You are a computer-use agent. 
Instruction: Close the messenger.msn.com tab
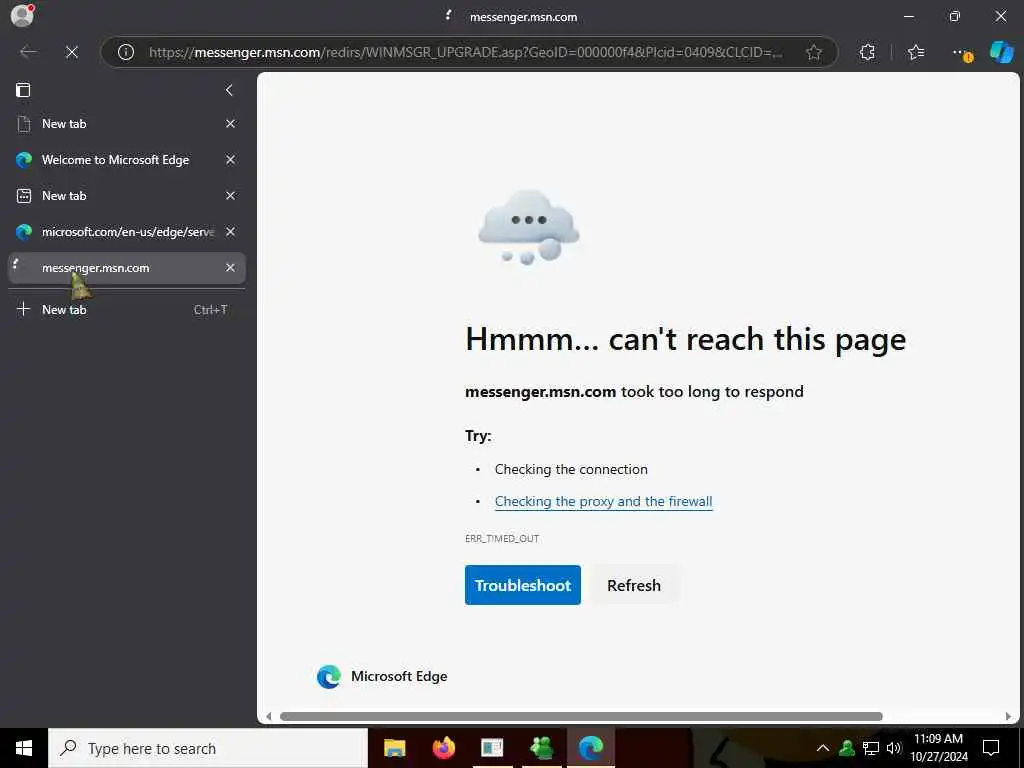point(231,268)
